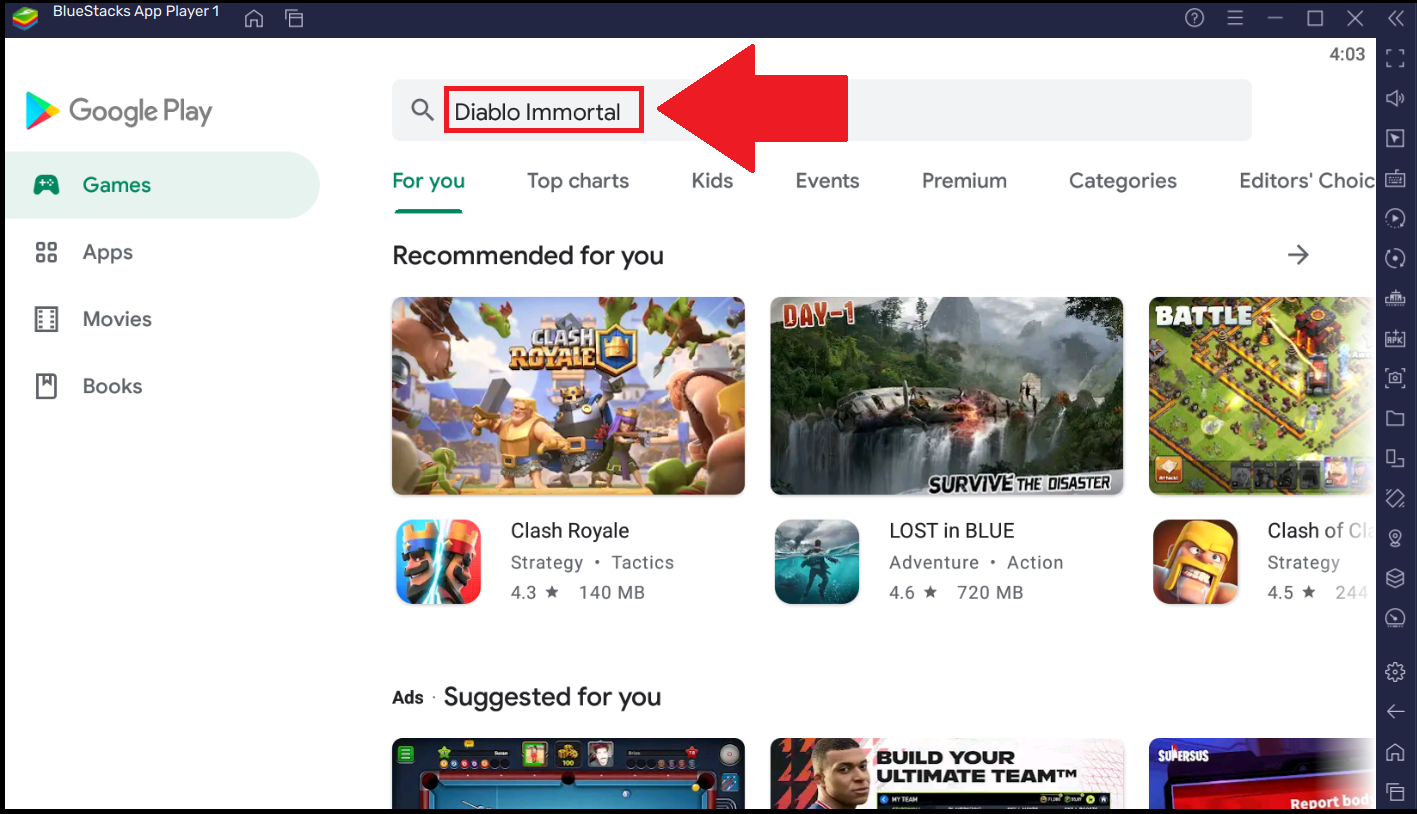This screenshot has width=1417, height=814.
Task: Click the Google Play logo
Action: 119,111
